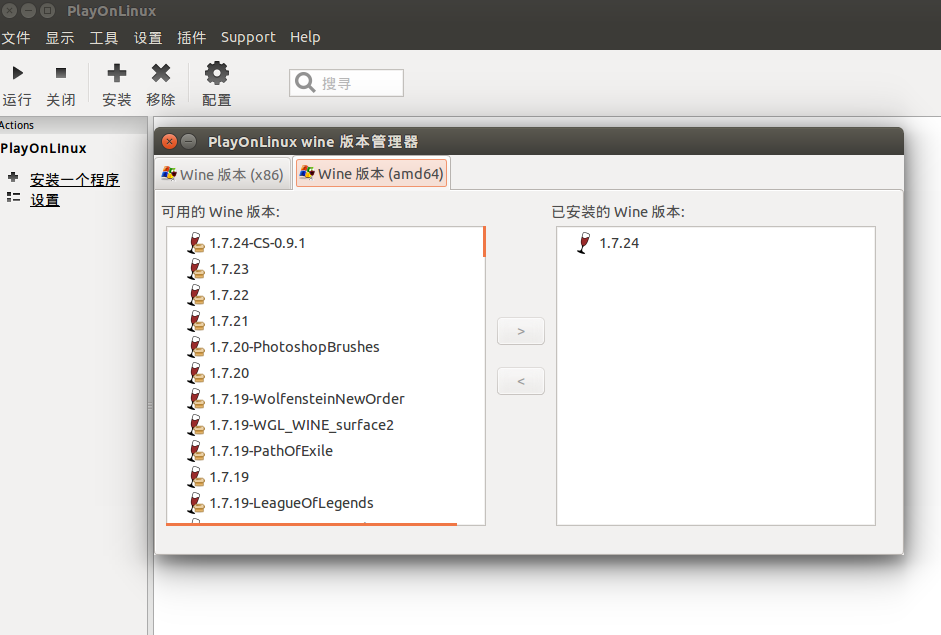Click the magnifier icon in search box
This screenshot has height=635, width=941.
(x=305, y=83)
